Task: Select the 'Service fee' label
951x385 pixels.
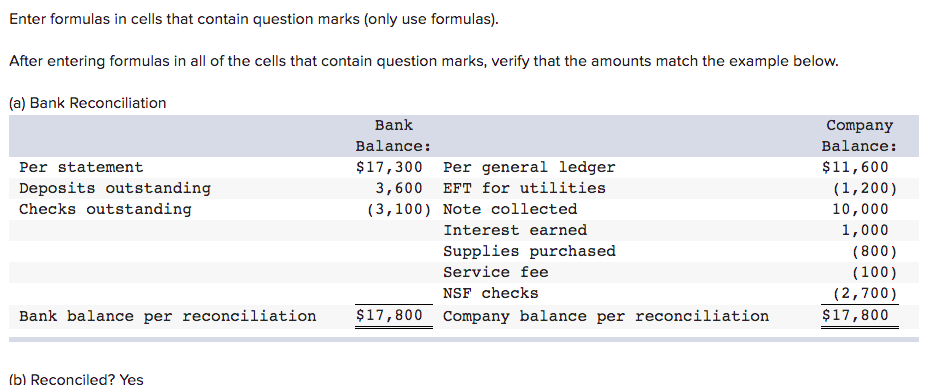Action: pos(496,272)
